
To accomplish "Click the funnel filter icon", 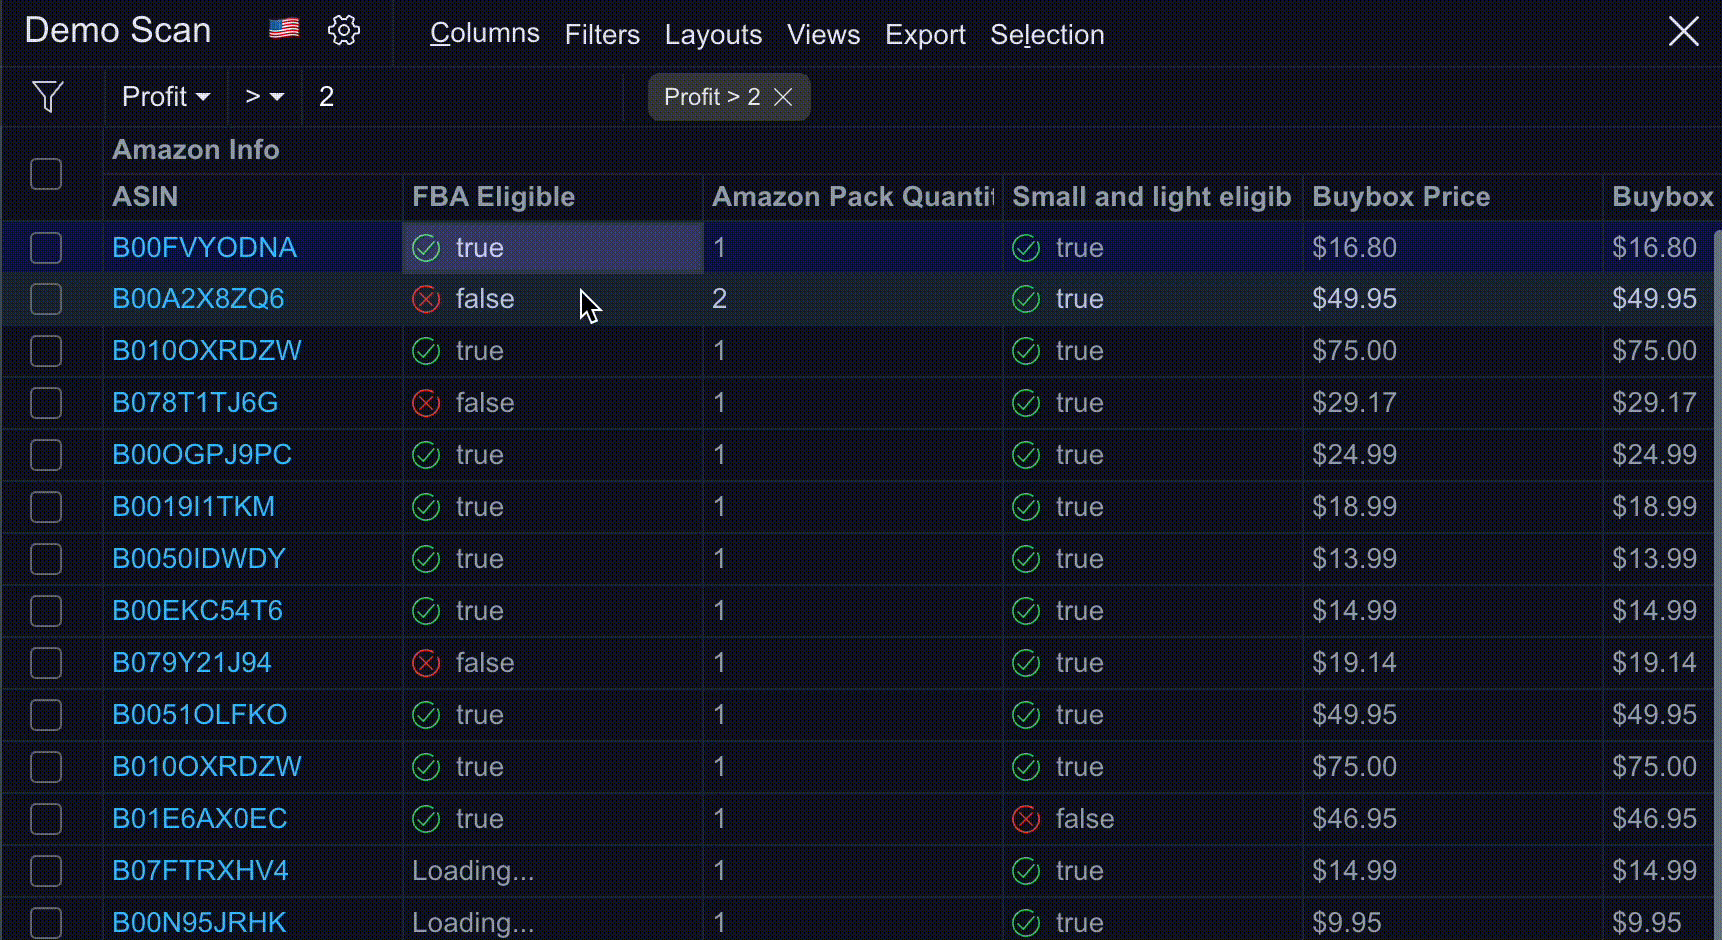I will (48, 97).
